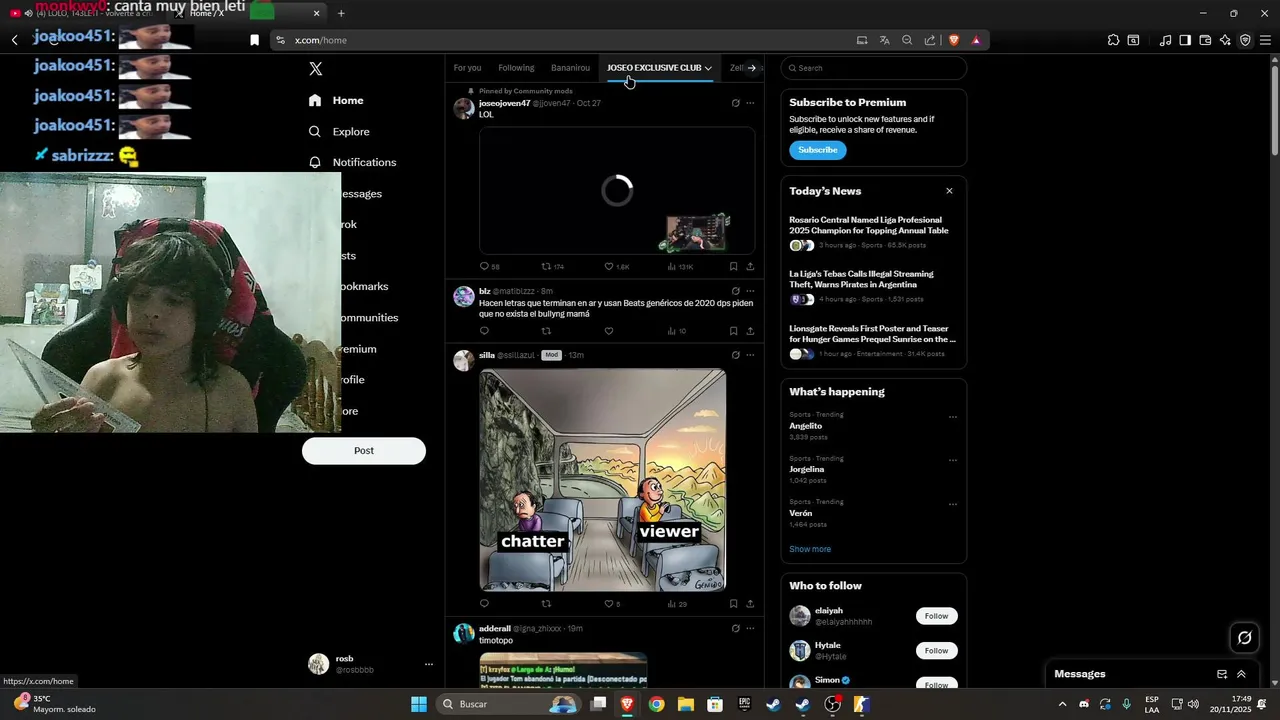Follow the Hytale account
Image resolution: width=1280 pixels, height=720 pixels.
(936, 651)
